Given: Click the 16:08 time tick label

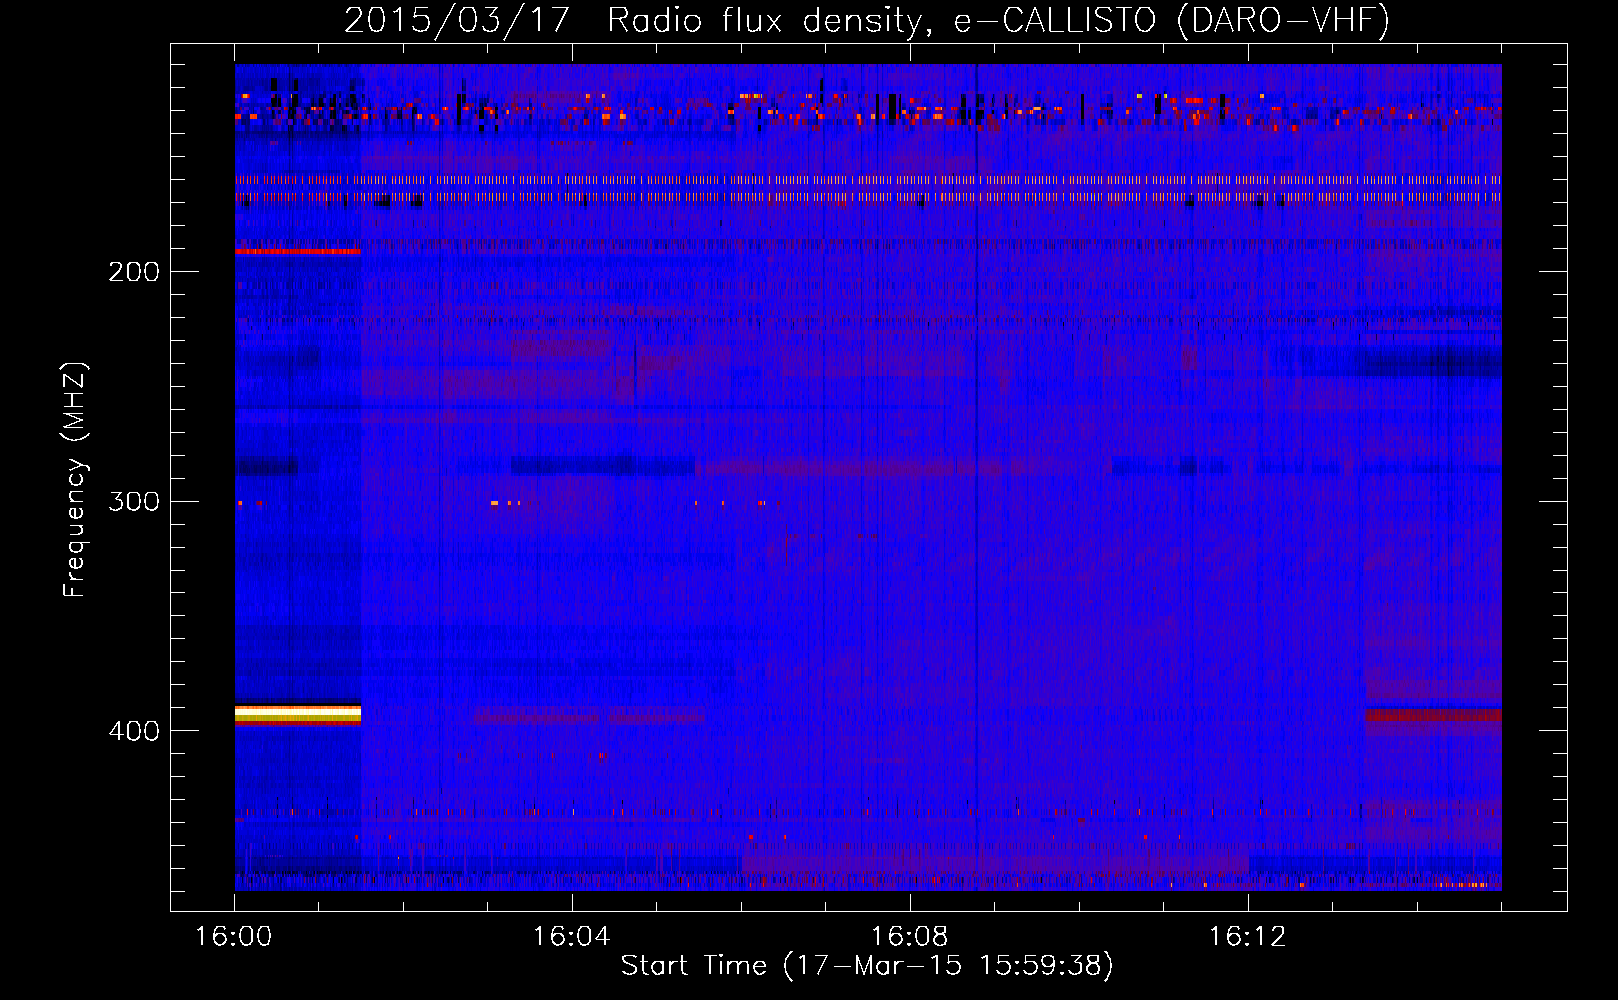Looking at the screenshot, I should [x=910, y=936].
